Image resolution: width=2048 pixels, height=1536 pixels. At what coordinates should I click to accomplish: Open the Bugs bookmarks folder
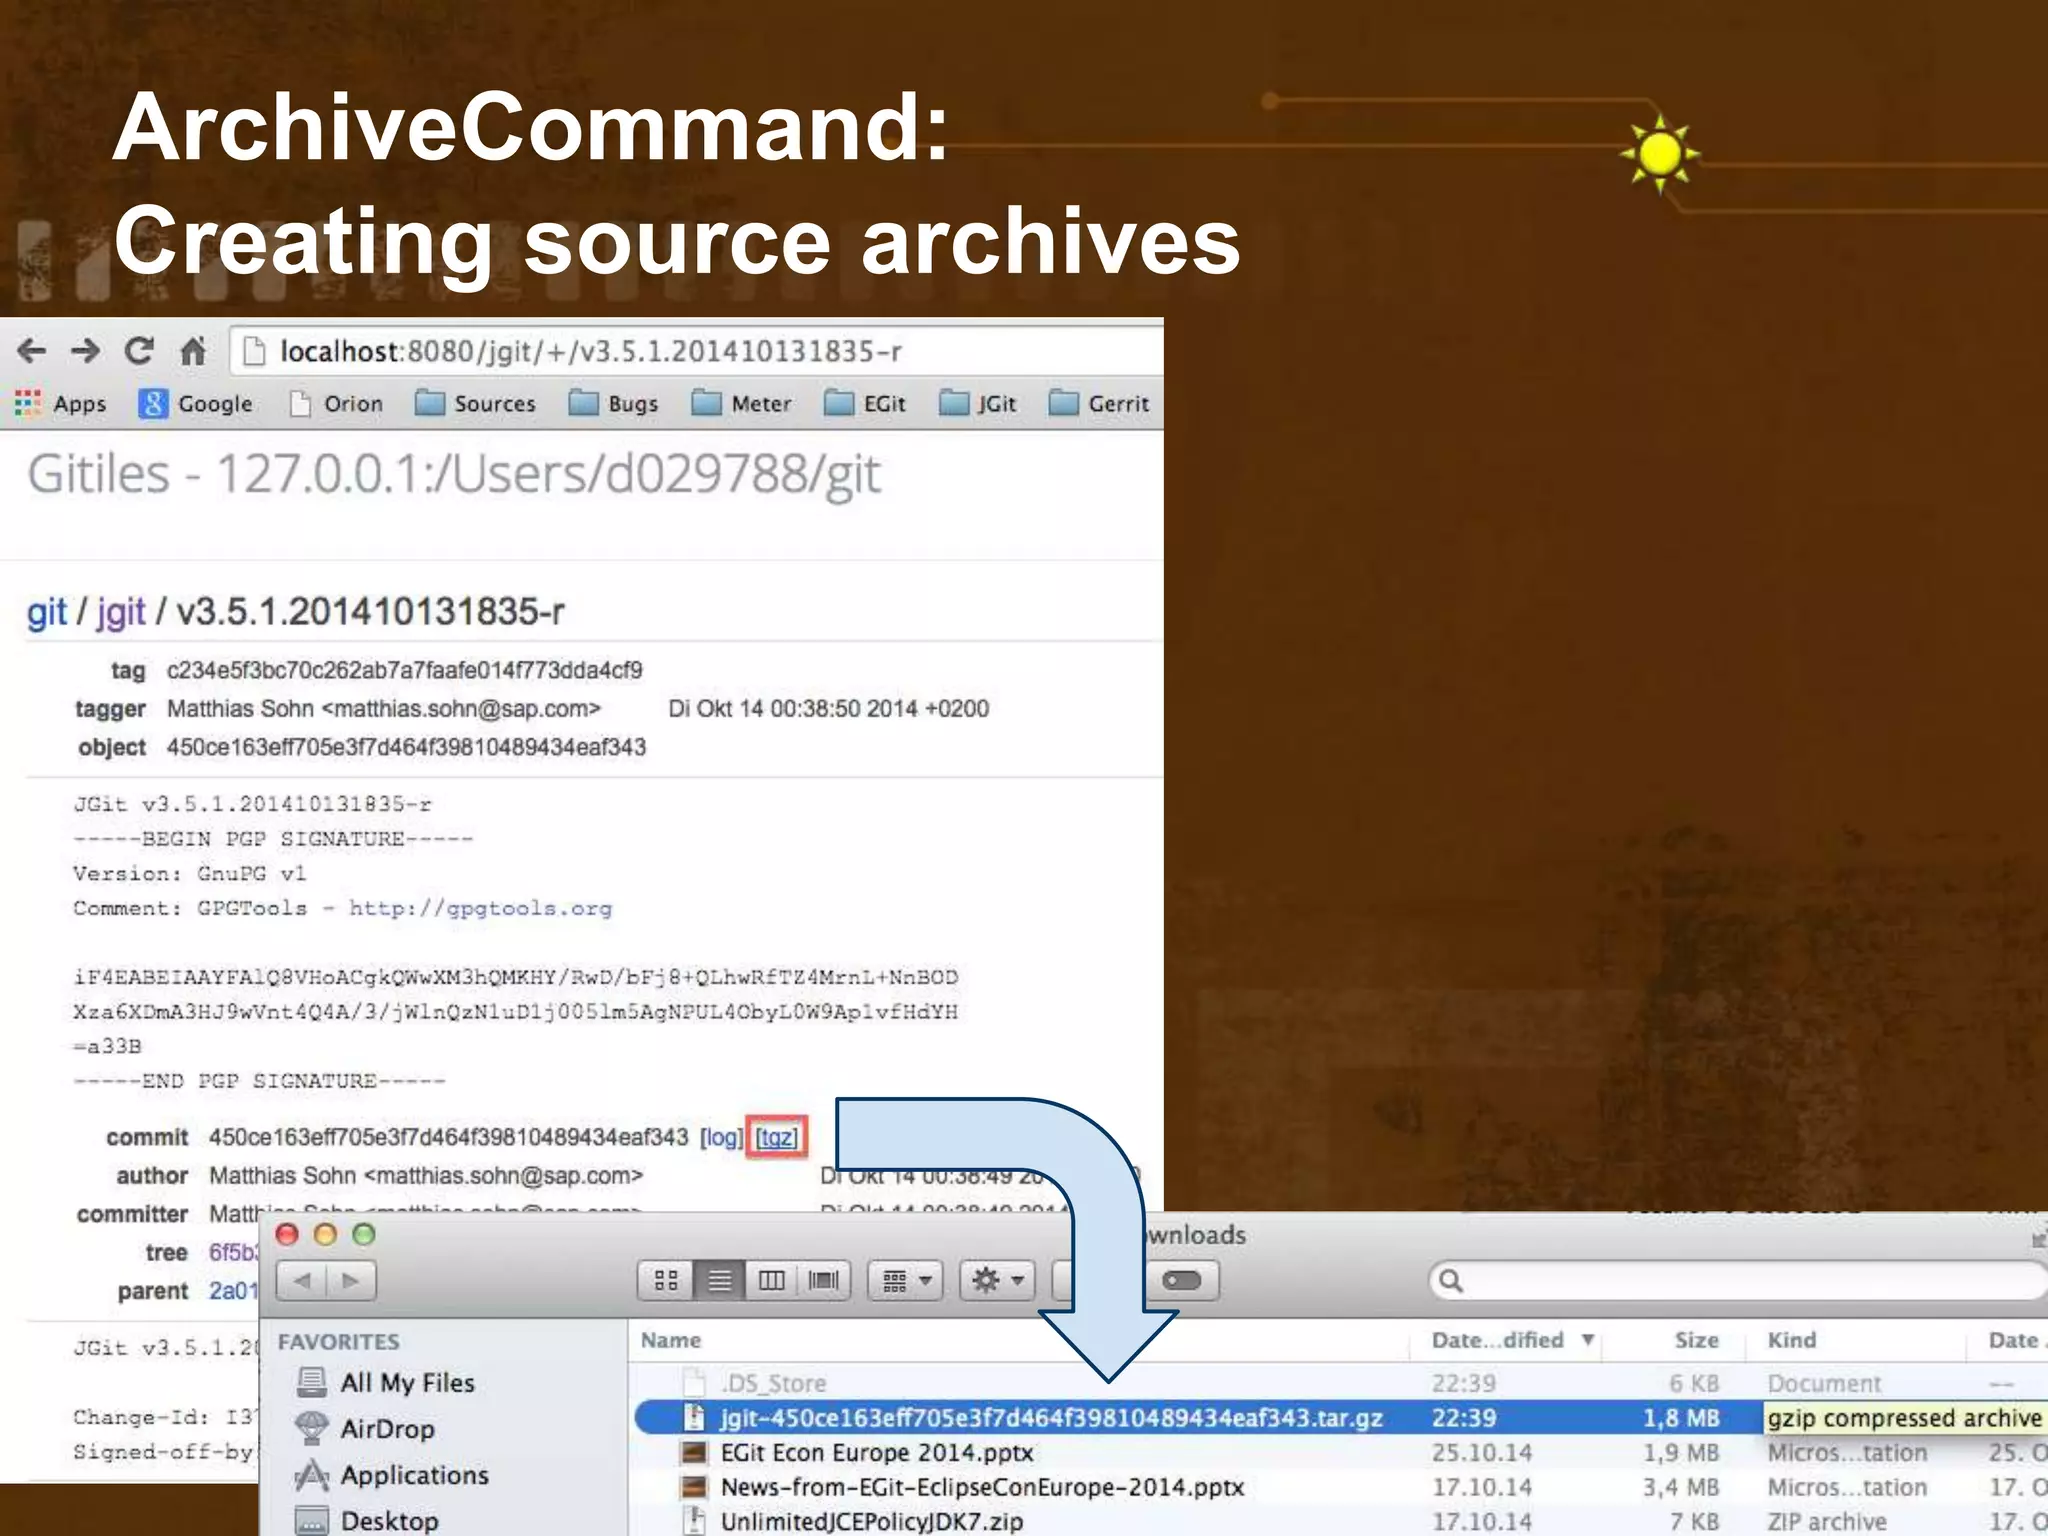tap(614, 404)
